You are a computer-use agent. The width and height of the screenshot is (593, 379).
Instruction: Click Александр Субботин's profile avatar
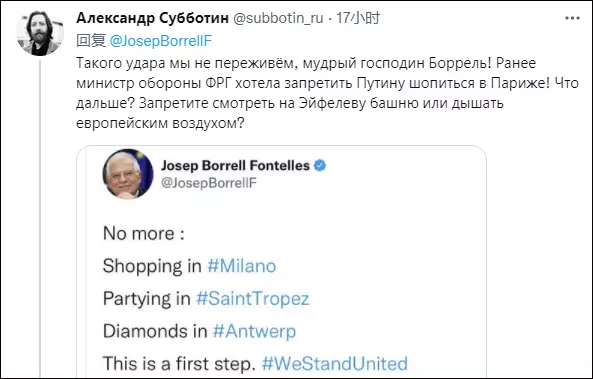coord(40,34)
